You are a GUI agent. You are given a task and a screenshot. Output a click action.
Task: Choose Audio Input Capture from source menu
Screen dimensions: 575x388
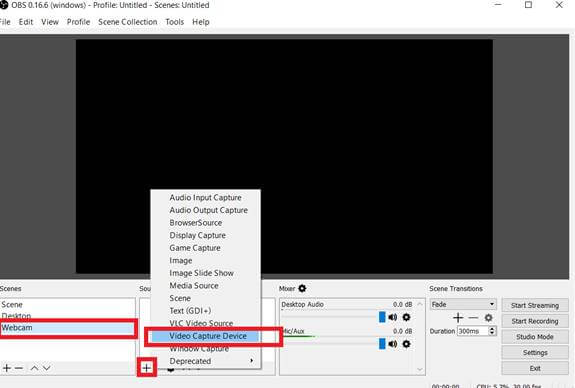point(205,197)
